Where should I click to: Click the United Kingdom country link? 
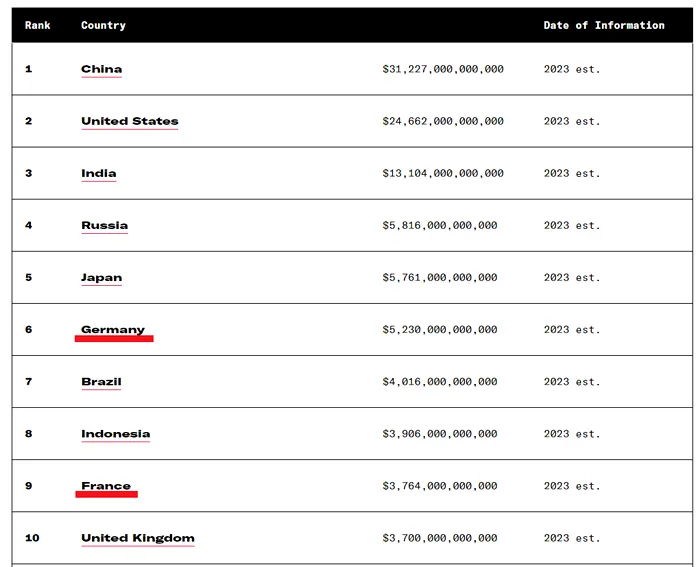tap(138, 538)
